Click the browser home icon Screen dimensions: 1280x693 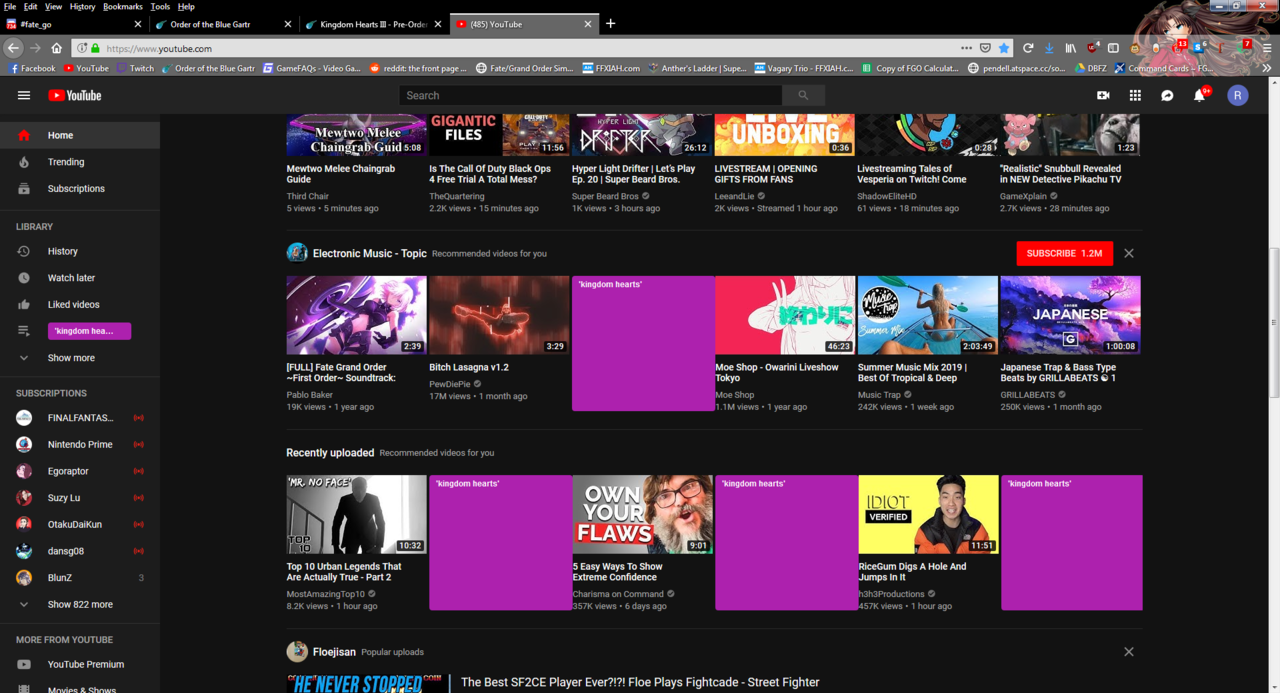click(57, 48)
